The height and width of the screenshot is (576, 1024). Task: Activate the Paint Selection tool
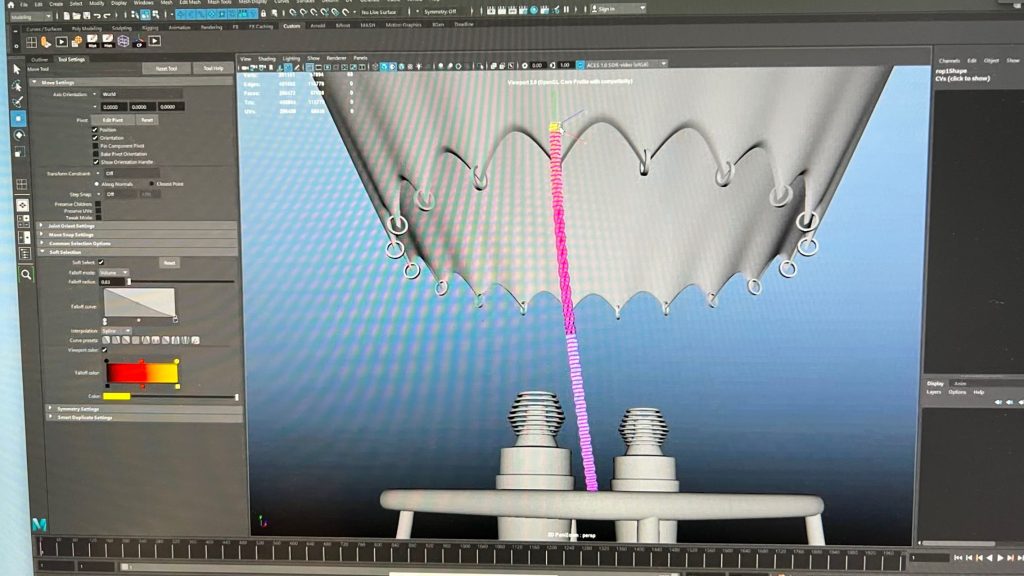[x=18, y=102]
